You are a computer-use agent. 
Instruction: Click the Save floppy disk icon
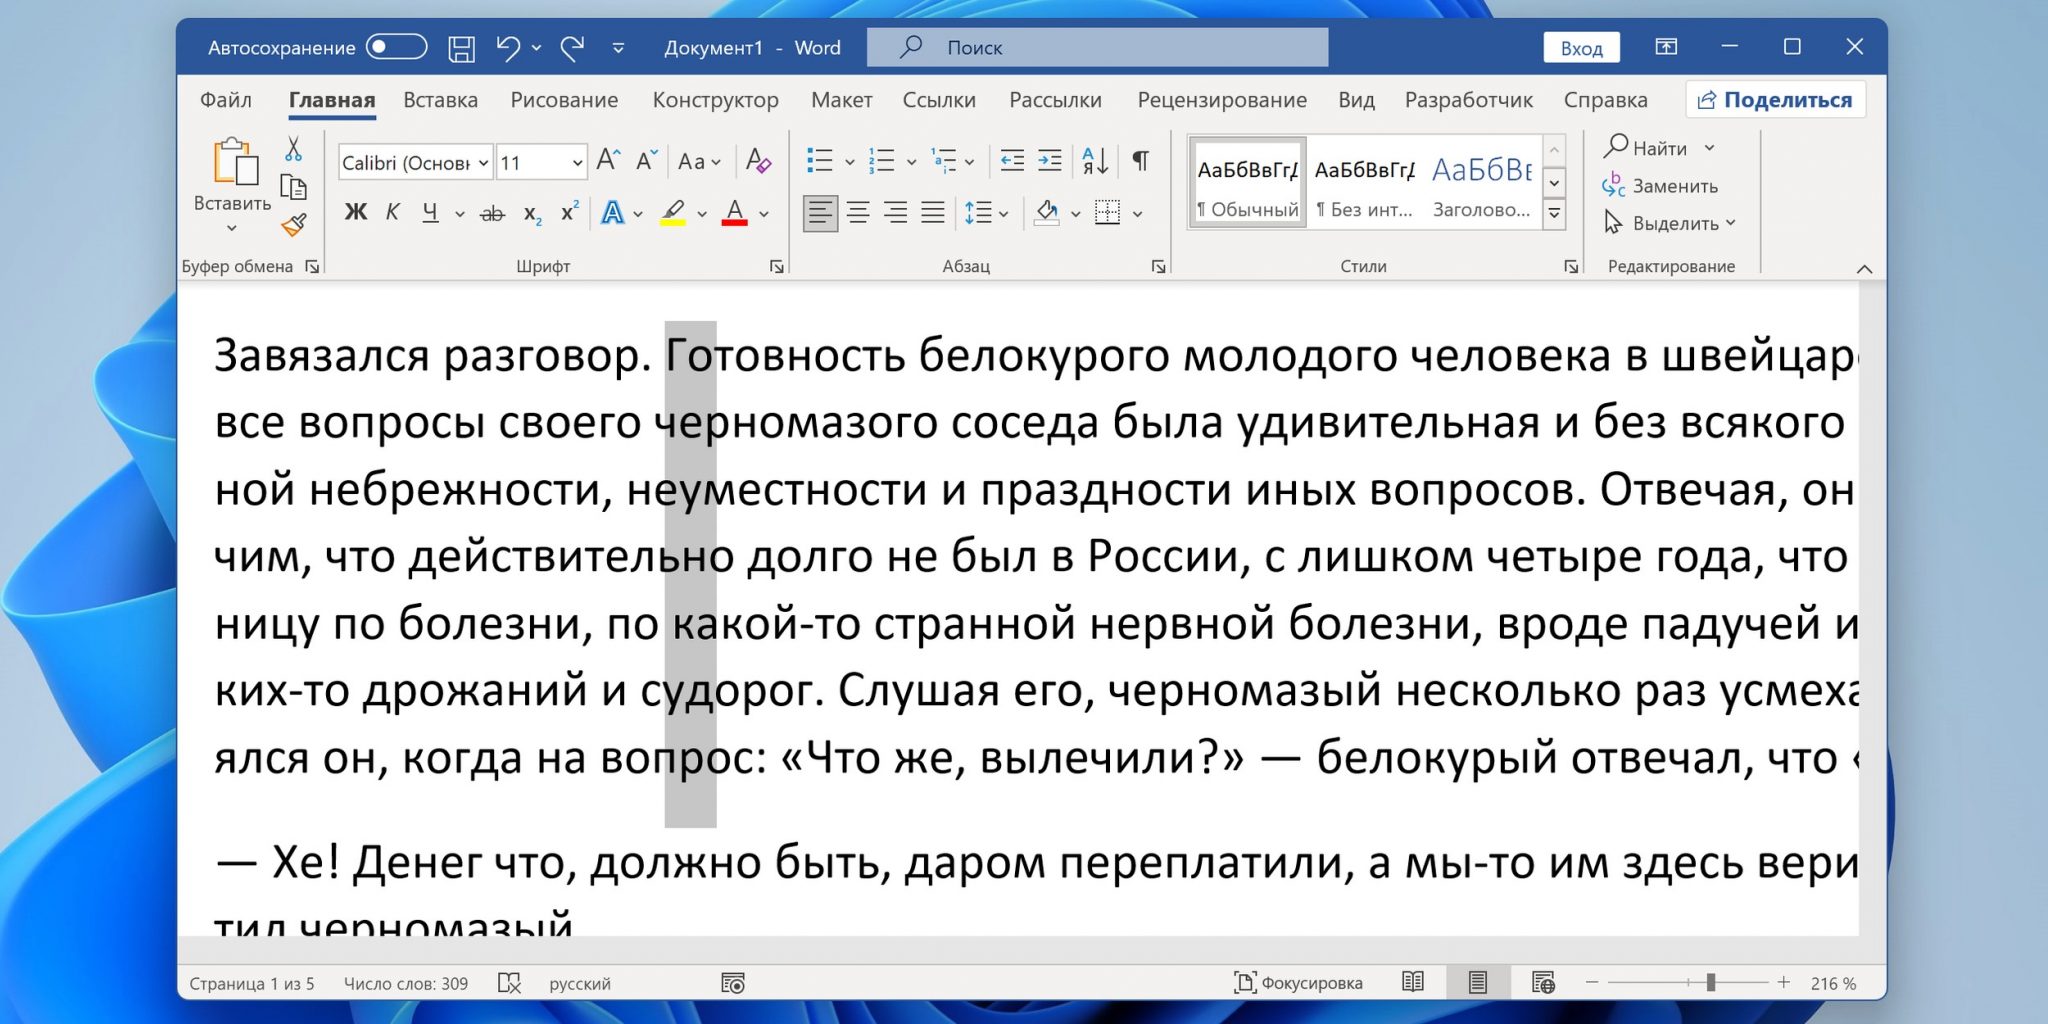click(461, 48)
